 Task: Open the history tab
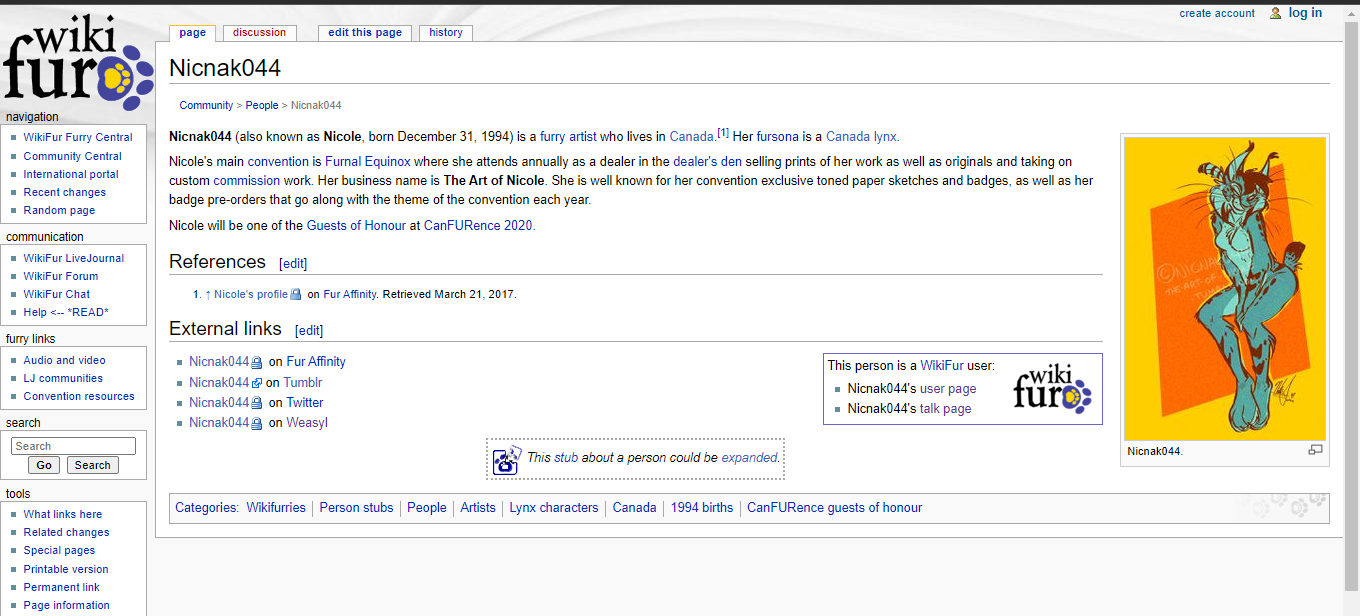446,33
